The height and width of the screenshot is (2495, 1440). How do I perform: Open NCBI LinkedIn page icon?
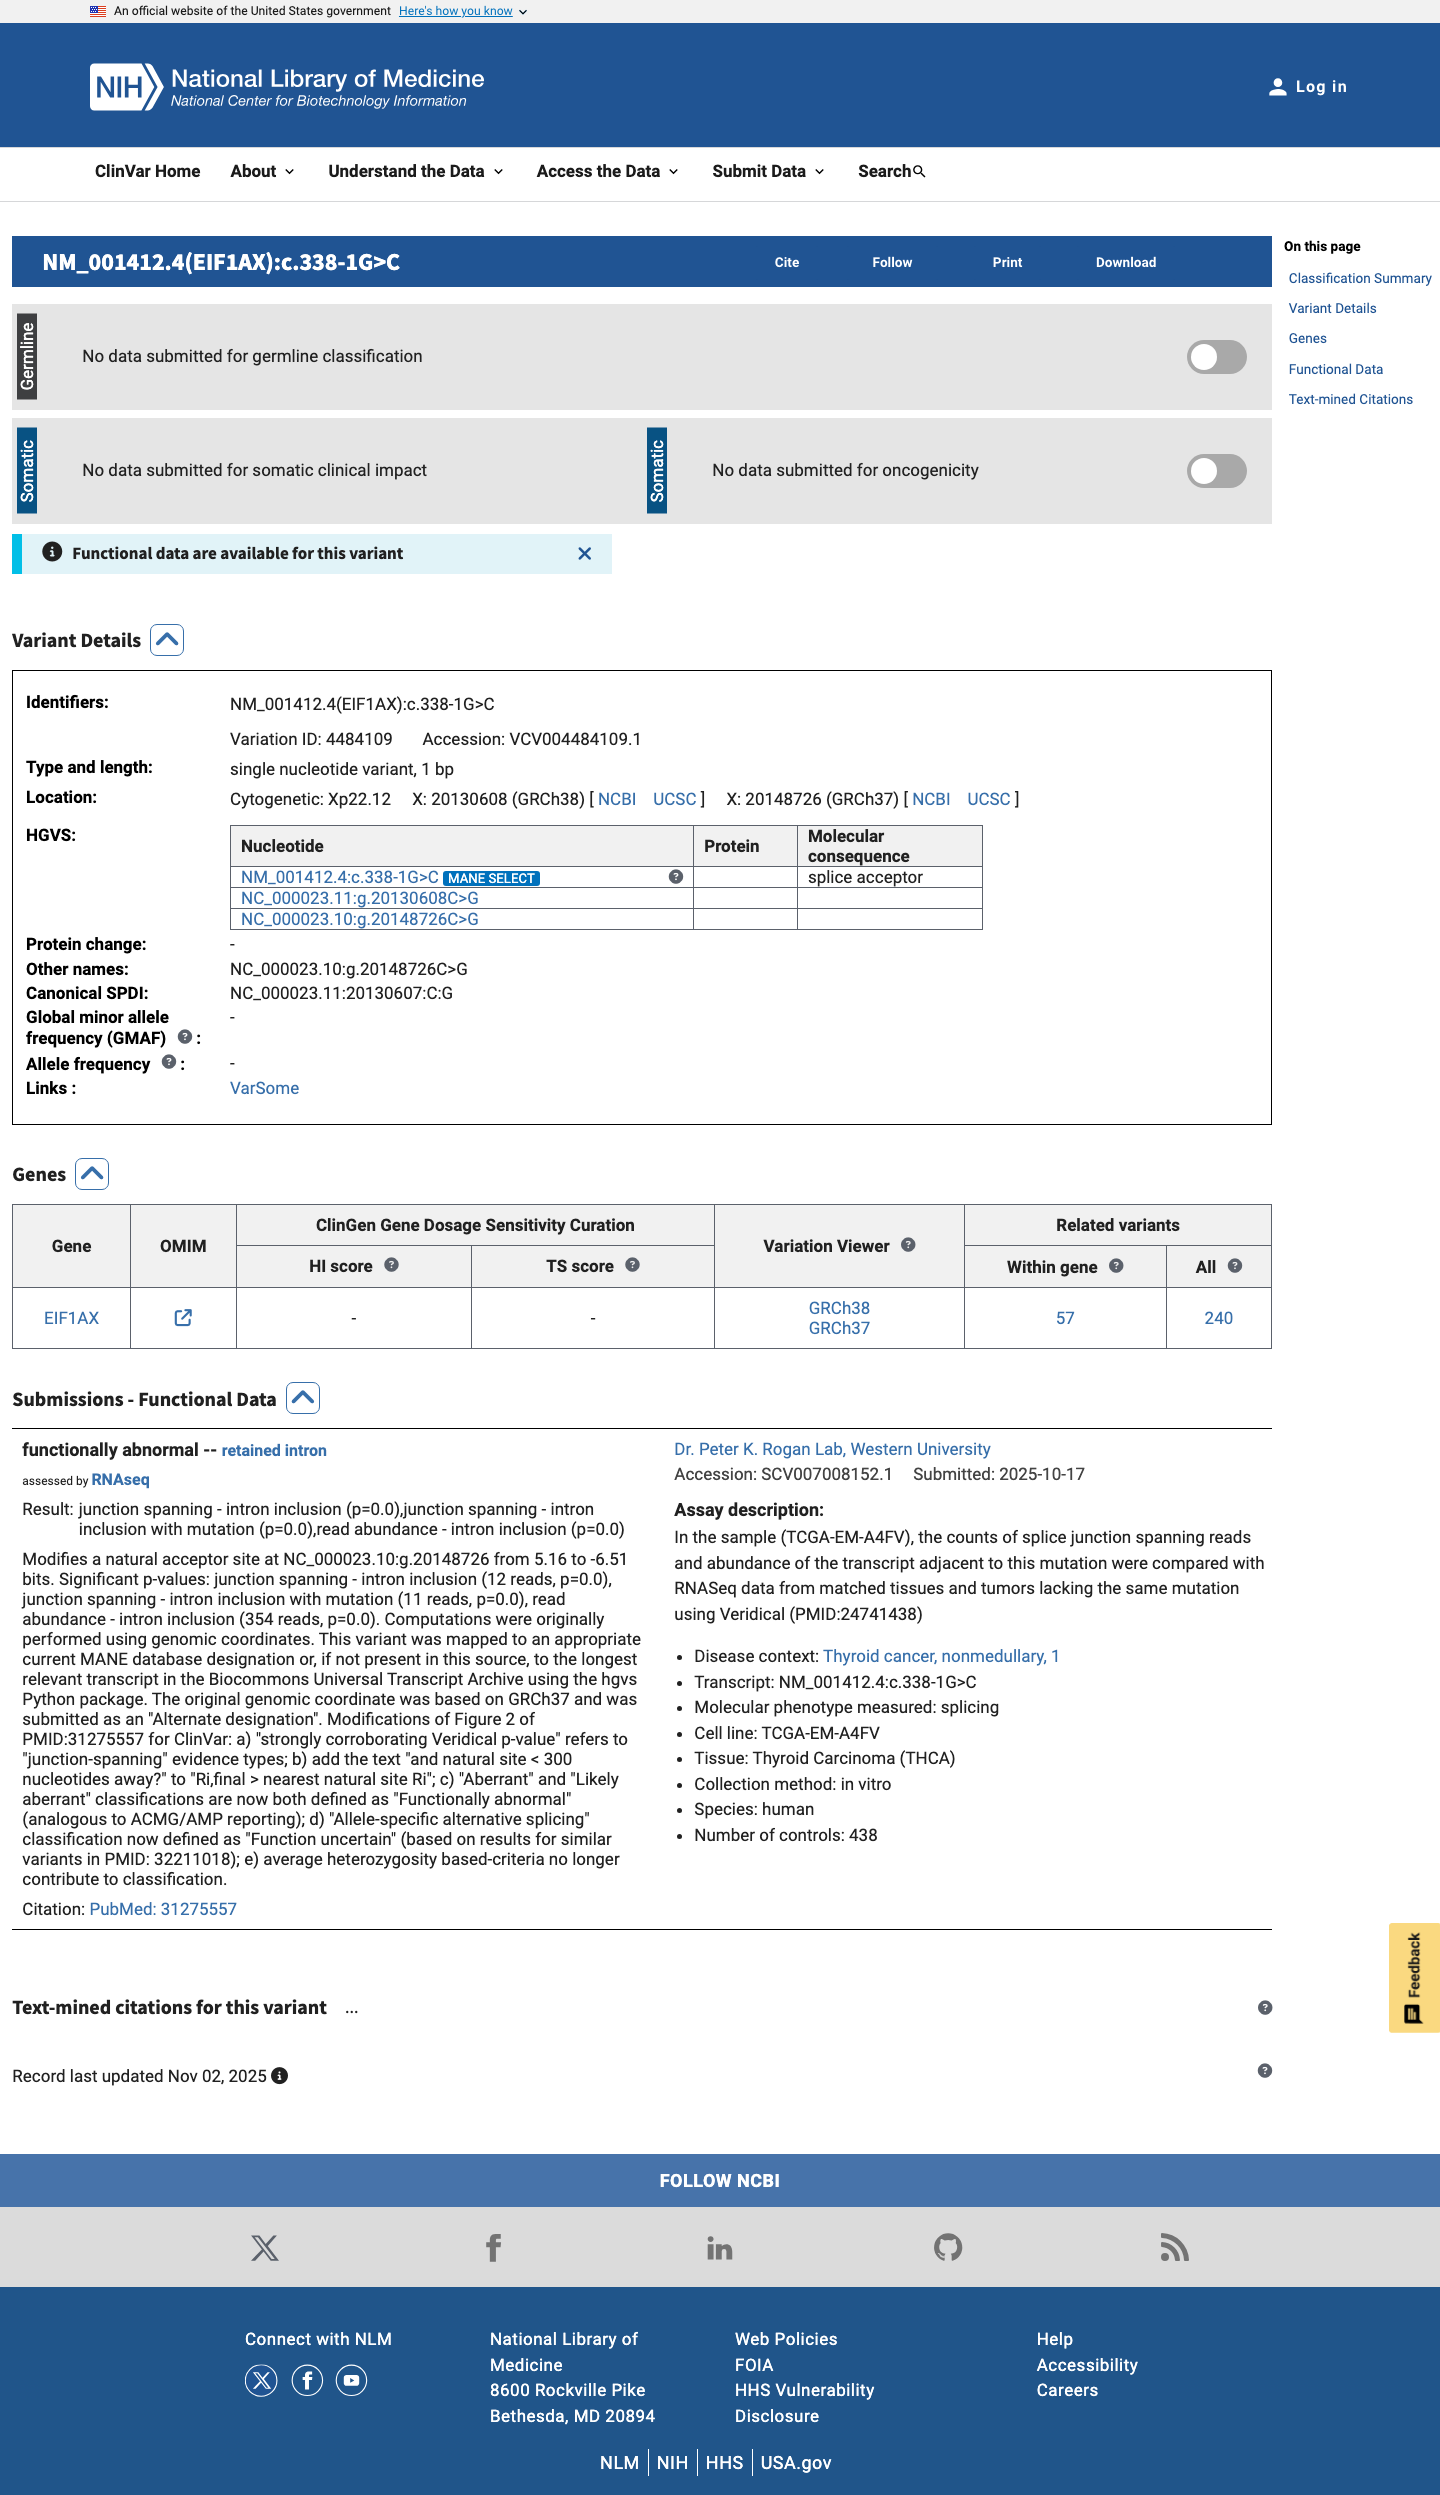[720, 2249]
